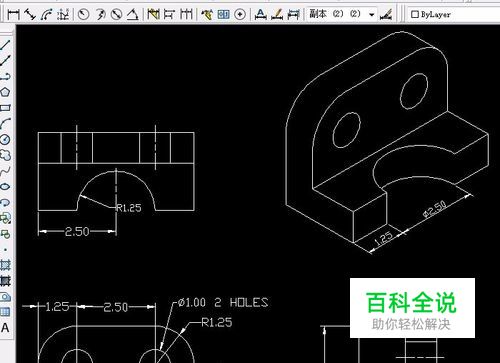The height and width of the screenshot is (363, 500).
Task: Select the 1.25 dimension on isometric view
Action: coord(383,238)
